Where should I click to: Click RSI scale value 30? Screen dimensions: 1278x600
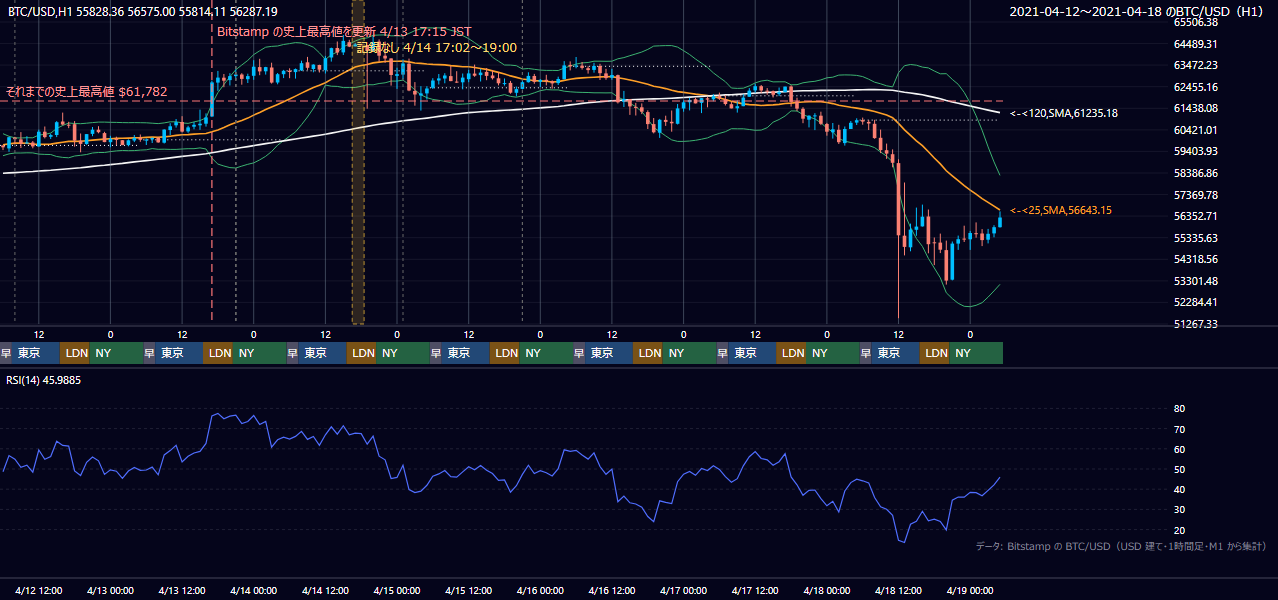pyautogui.click(x=1179, y=510)
